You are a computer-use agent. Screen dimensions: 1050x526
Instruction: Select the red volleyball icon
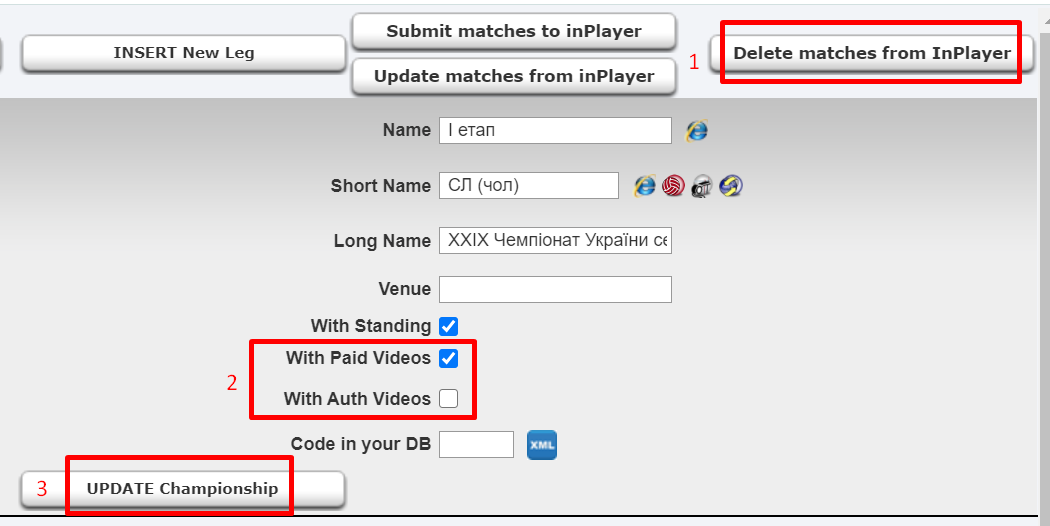point(673,186)
